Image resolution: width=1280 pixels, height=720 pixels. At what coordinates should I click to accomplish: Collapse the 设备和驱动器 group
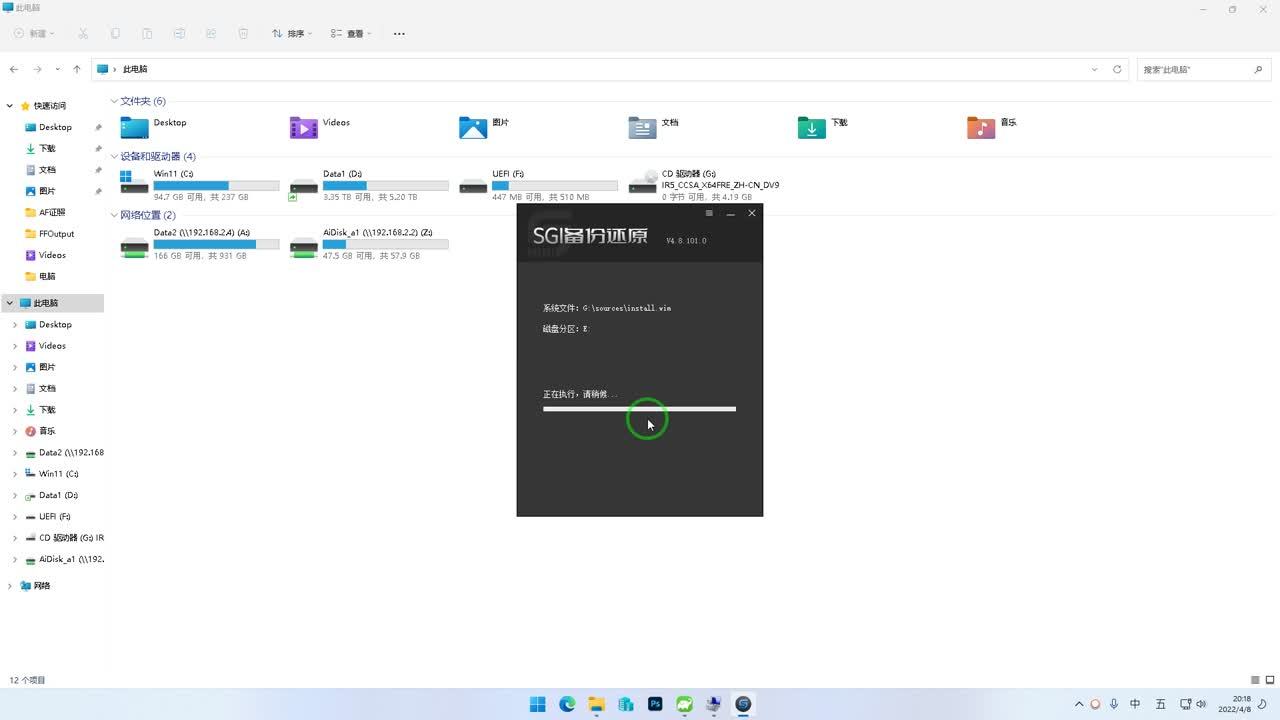pyautogui.click(x=114, y=157)
